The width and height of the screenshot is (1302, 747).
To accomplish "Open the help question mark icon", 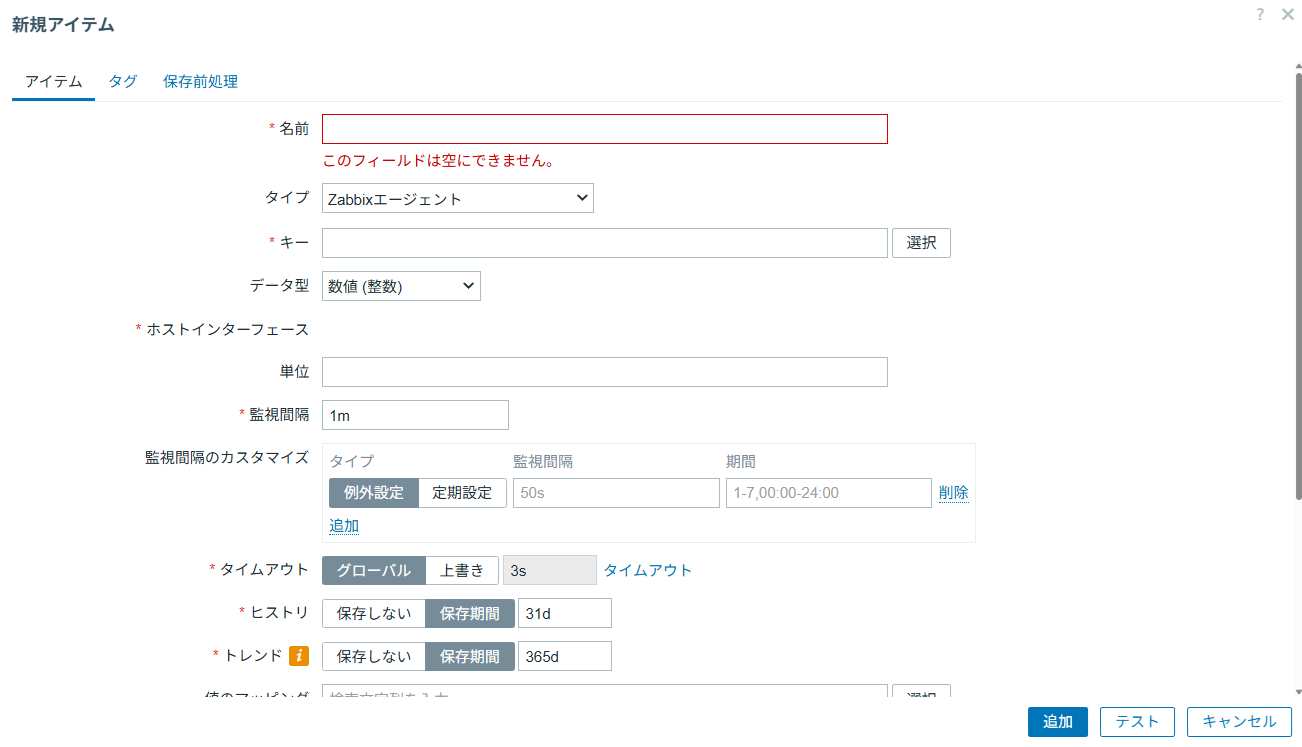I will click(1260, 14).
